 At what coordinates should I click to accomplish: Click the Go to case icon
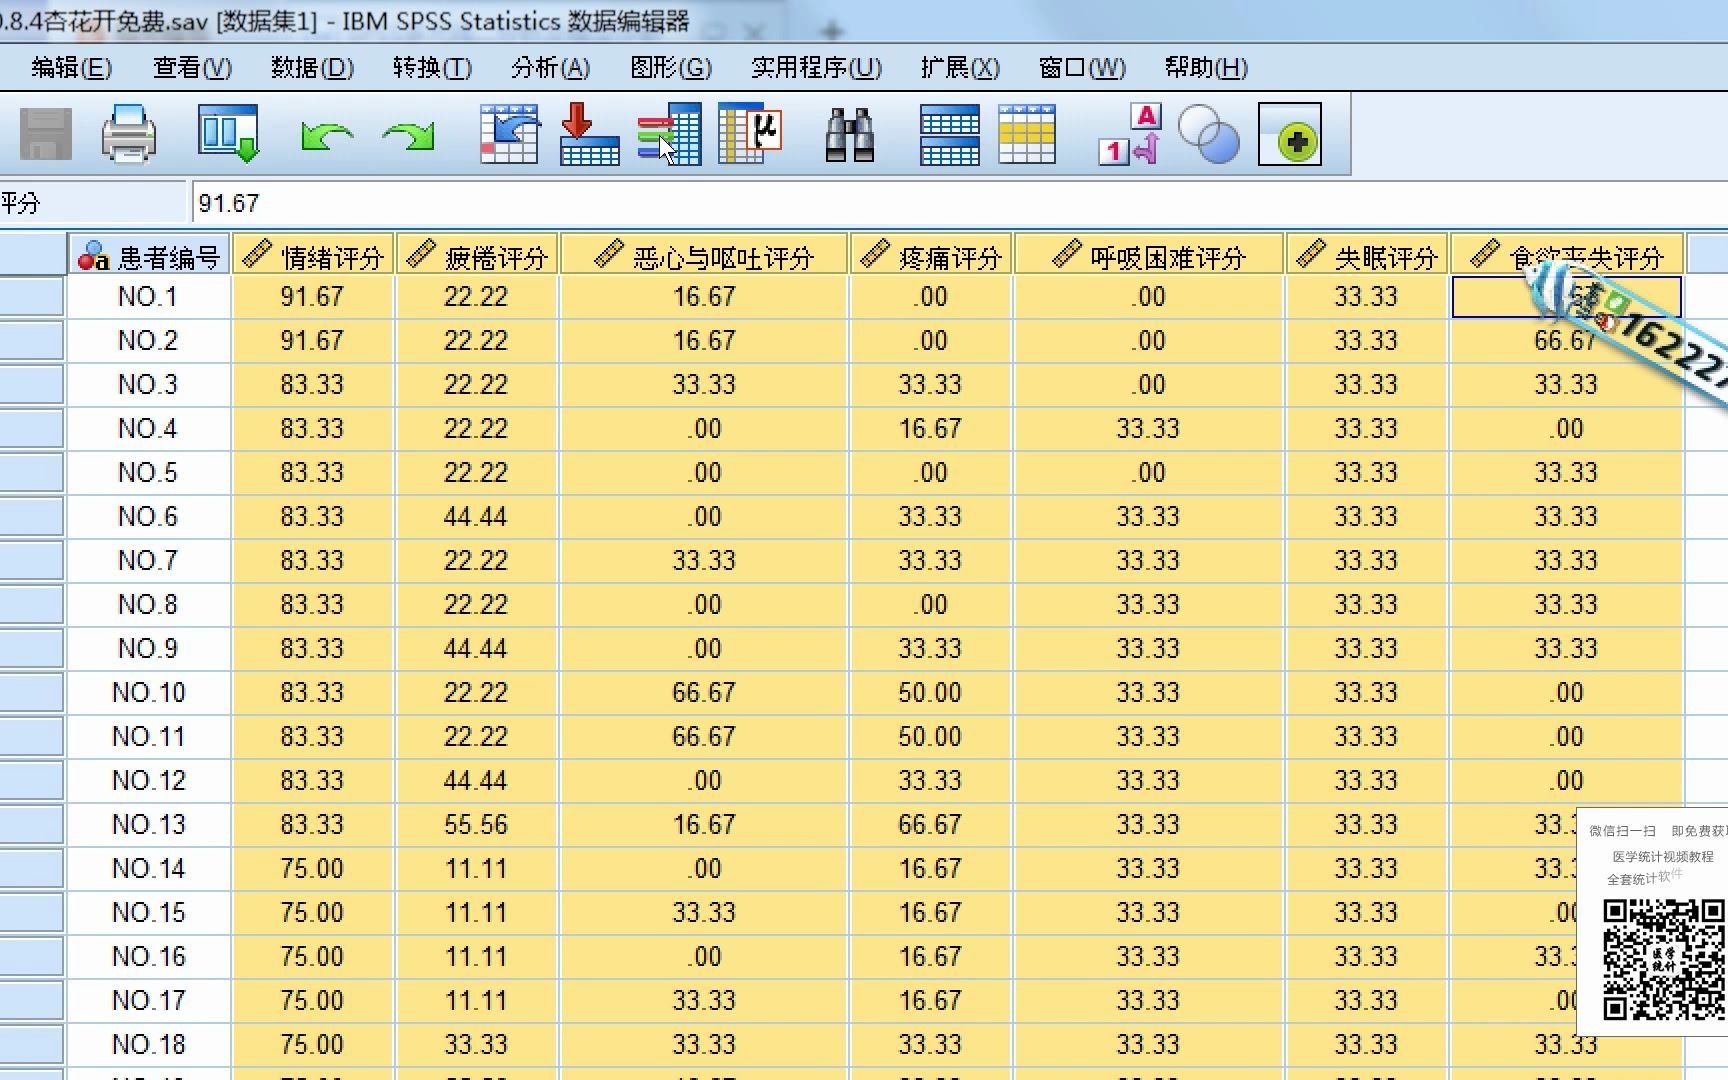click(510, 134)
